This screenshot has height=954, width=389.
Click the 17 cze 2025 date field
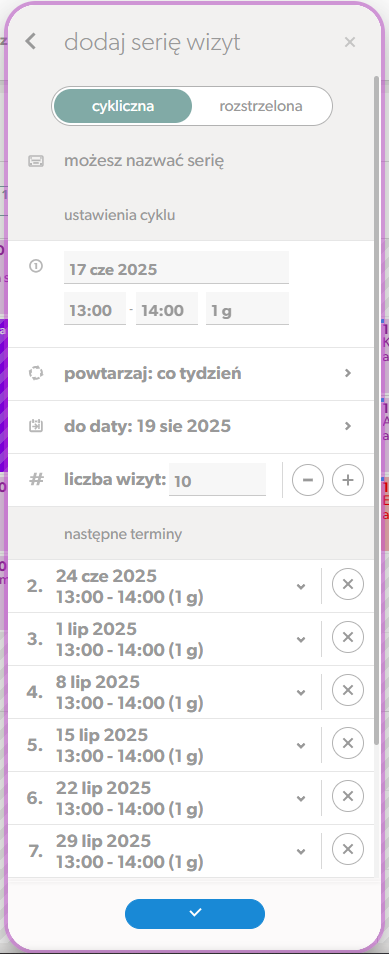click(x=176, y=269)
